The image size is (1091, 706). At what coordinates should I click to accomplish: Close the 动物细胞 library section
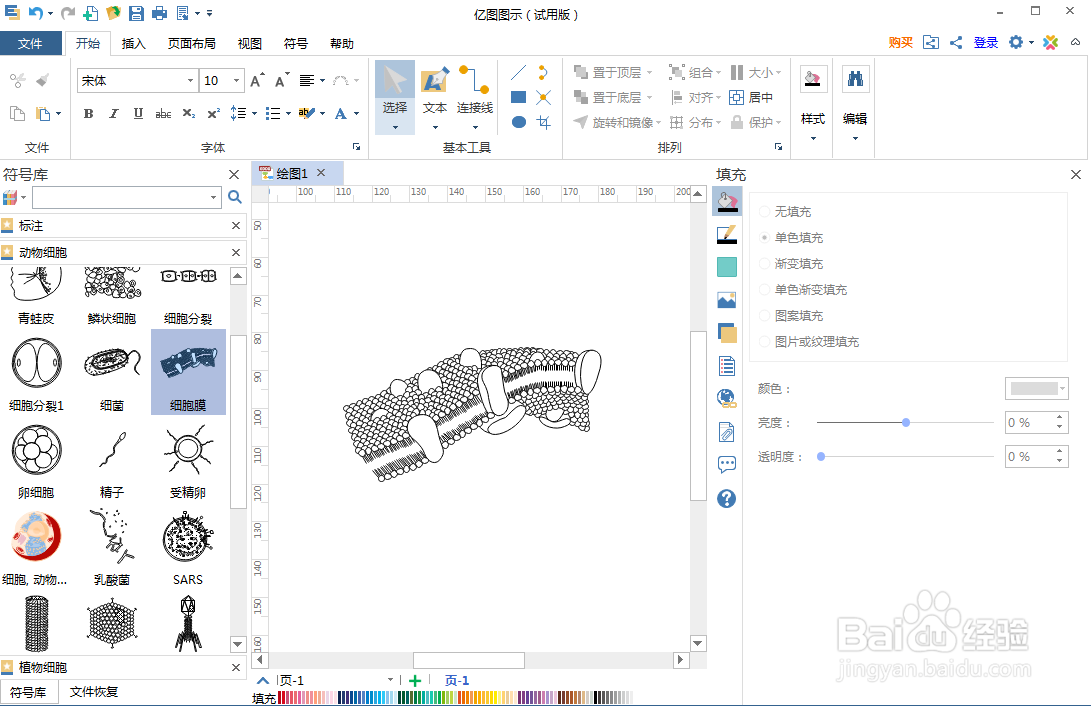pos(236,252)
